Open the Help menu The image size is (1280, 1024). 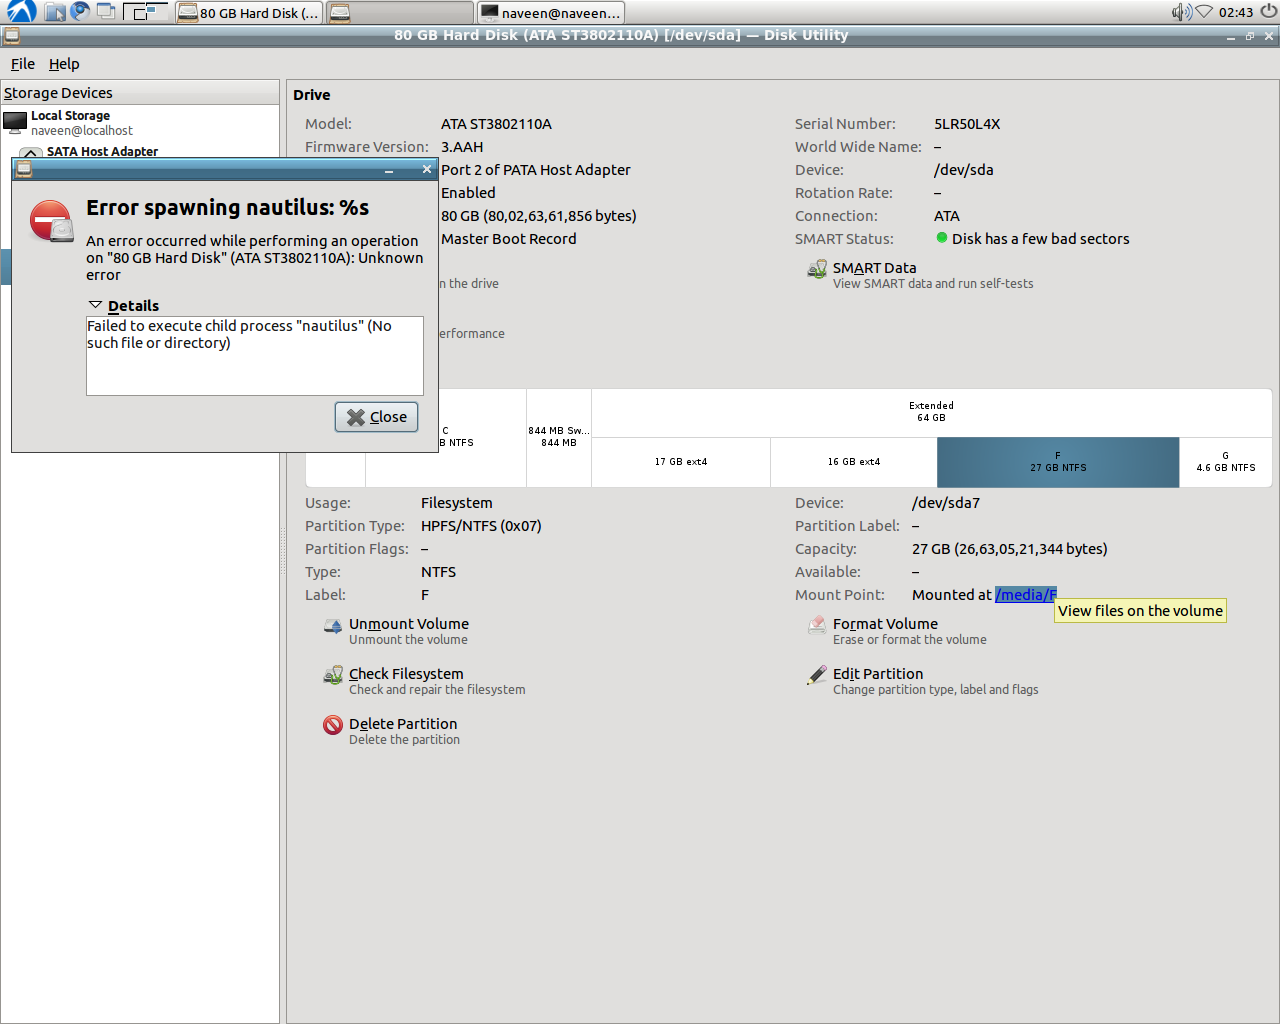pyautogui.click(x=64, y=64)
